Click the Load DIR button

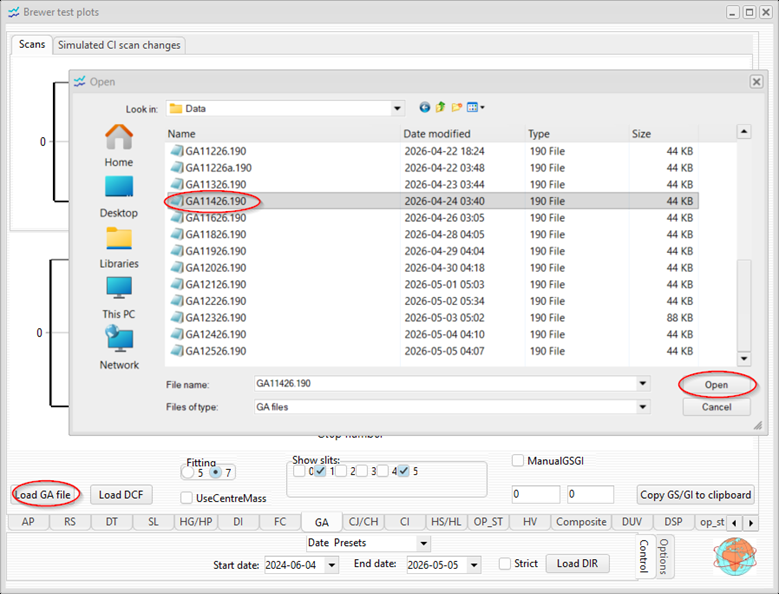(577, 563)
